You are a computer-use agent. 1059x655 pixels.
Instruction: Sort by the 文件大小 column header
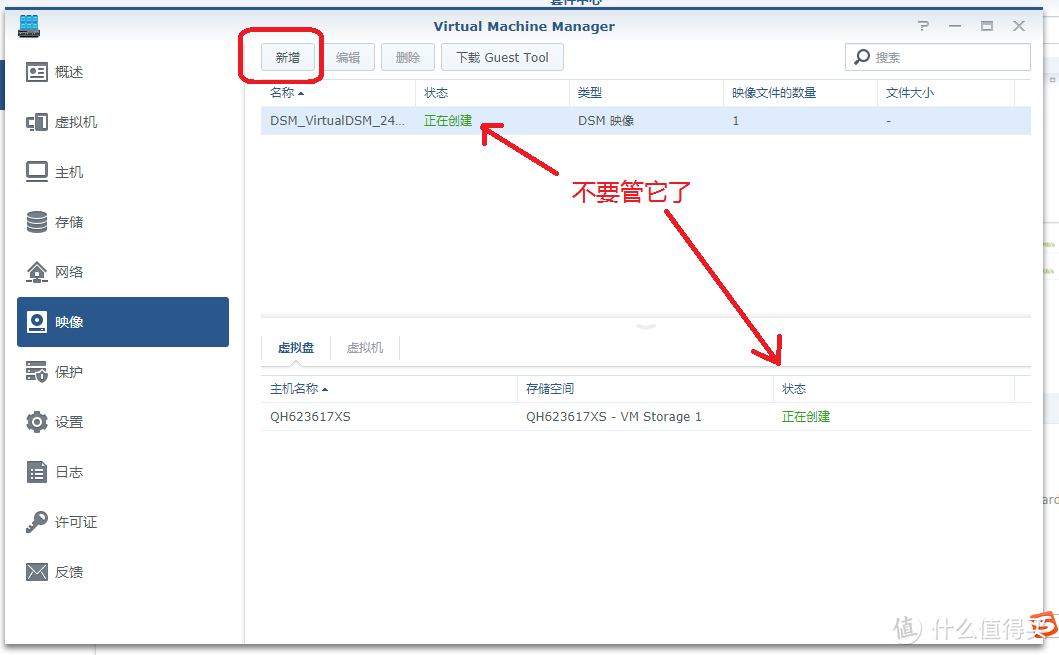coord(946,93)
